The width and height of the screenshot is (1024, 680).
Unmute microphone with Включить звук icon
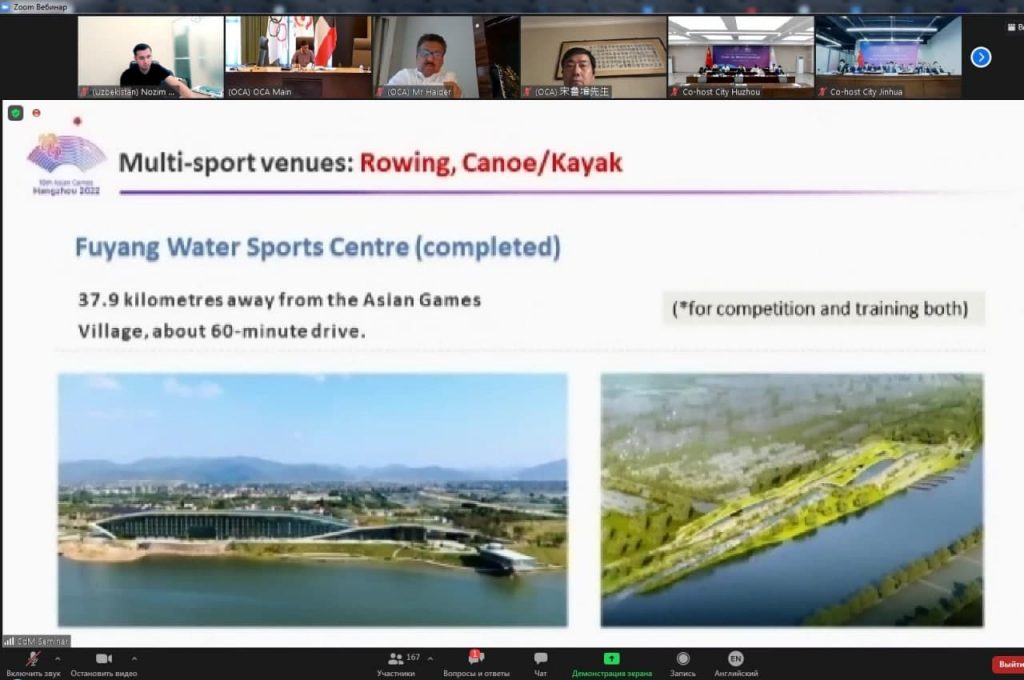(33, 659)
